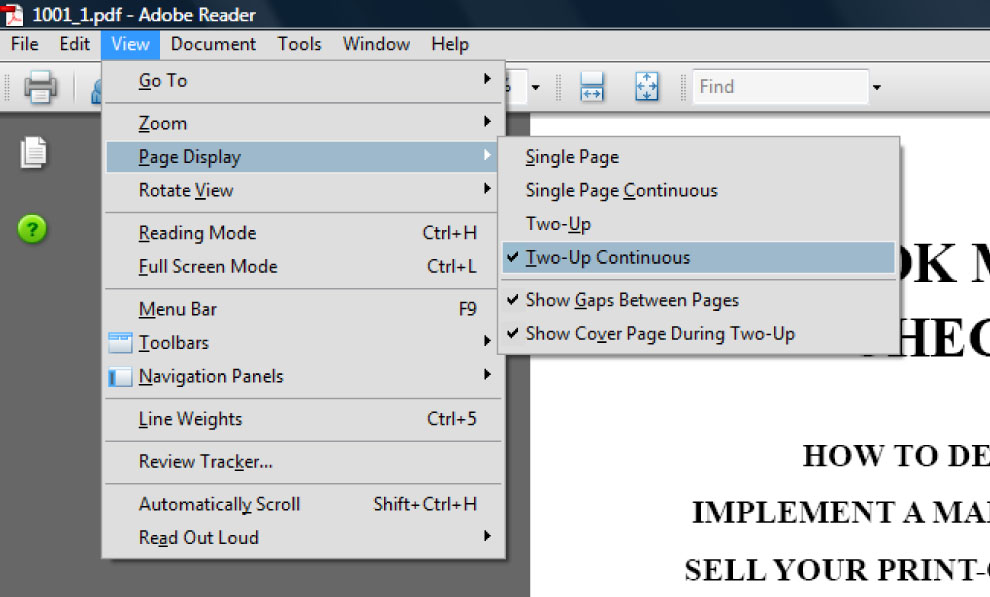
Task: Click into the Find text field
Action: (780, 87)
